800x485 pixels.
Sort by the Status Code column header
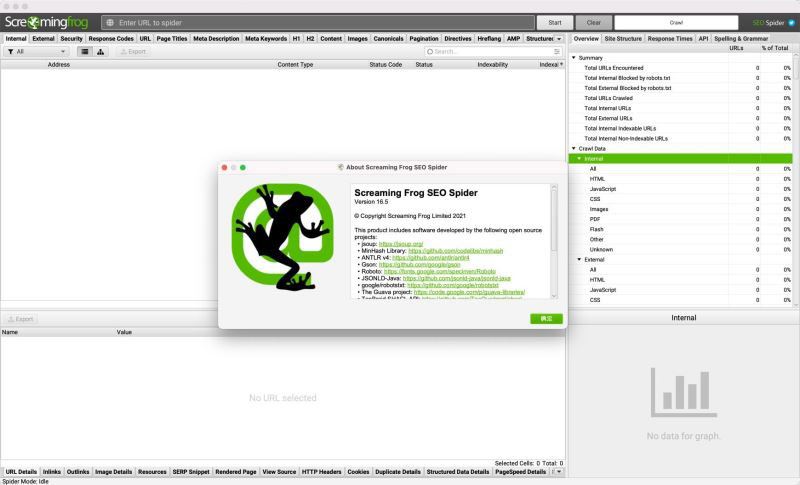385,65
